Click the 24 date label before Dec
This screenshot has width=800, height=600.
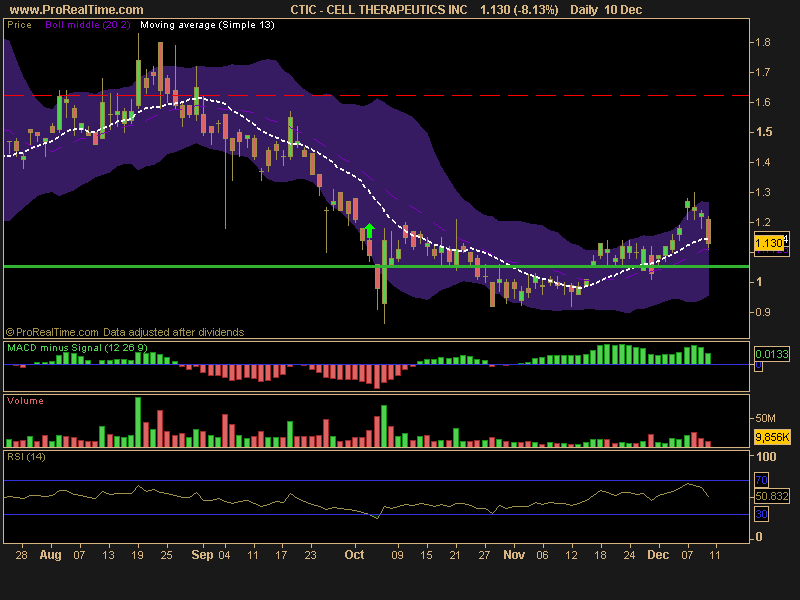point(629,555)
